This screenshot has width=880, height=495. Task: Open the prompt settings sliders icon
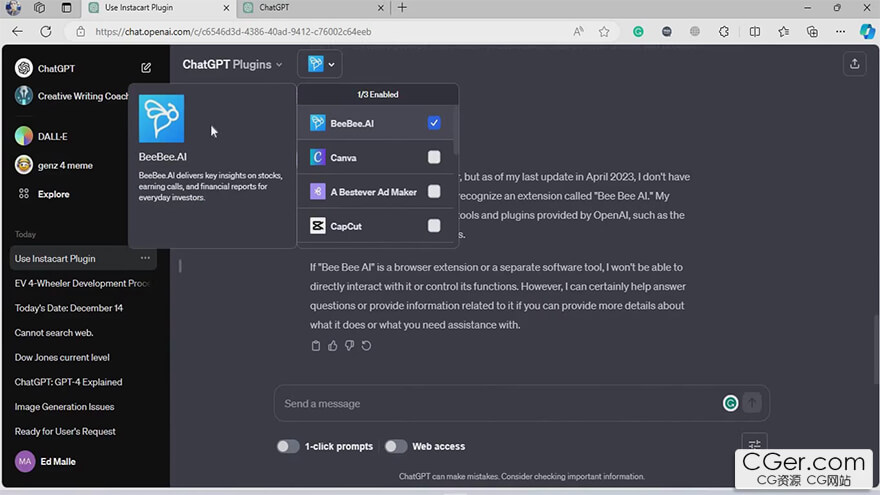754,443
